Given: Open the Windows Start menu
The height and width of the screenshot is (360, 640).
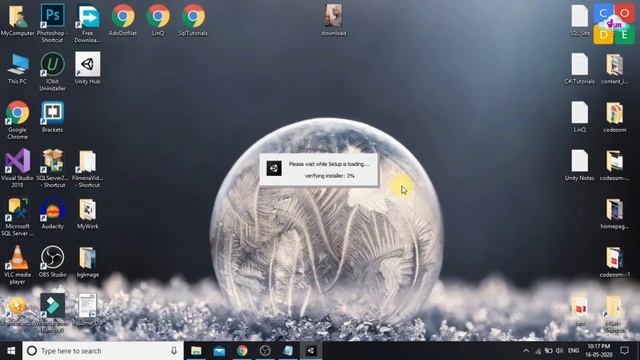Looking at the screenshot, I should [x=11, y=351].
